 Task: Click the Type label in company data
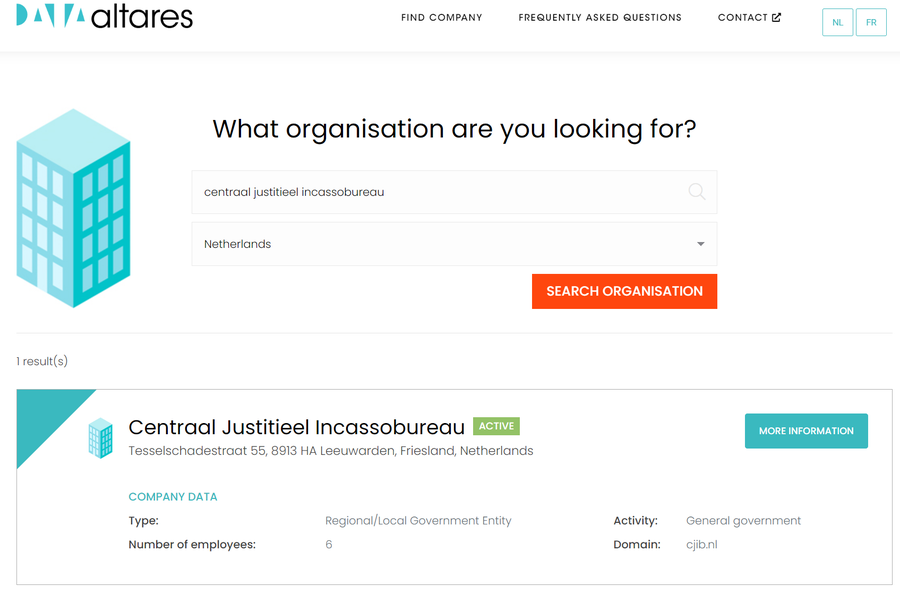coord(143,521)
